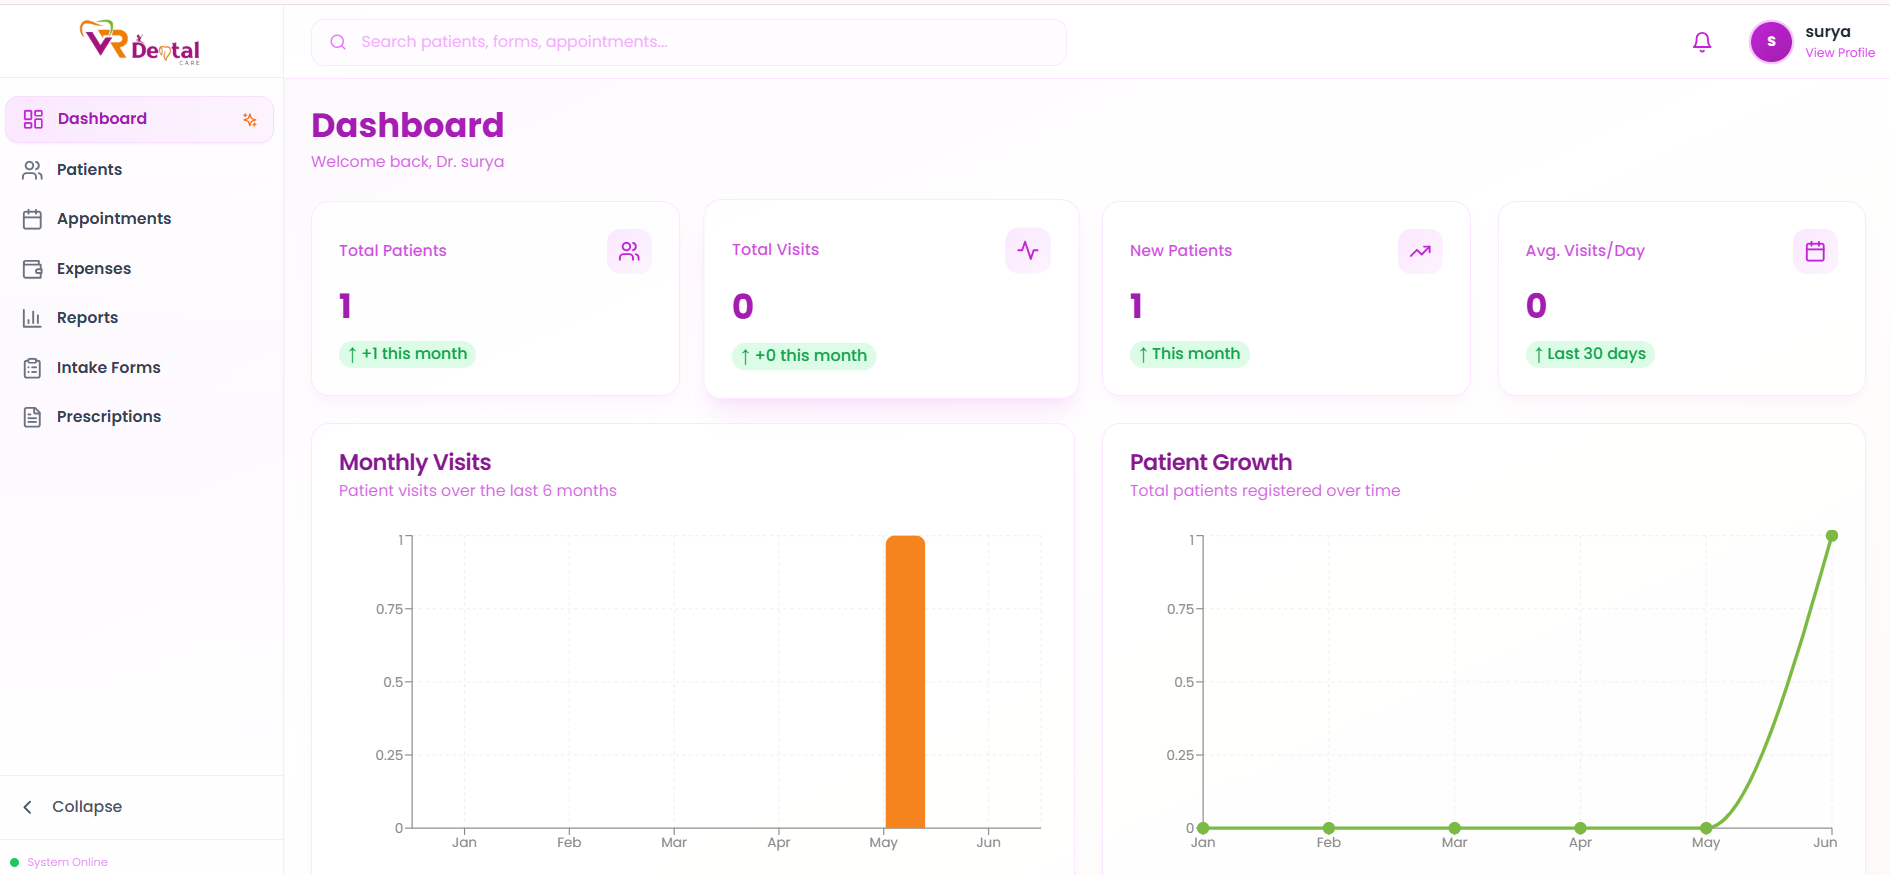Click the Avg. Visits/Day calendar icon
The width and height of the screenshot is (1890, 875).
(x=1814, y=251)
